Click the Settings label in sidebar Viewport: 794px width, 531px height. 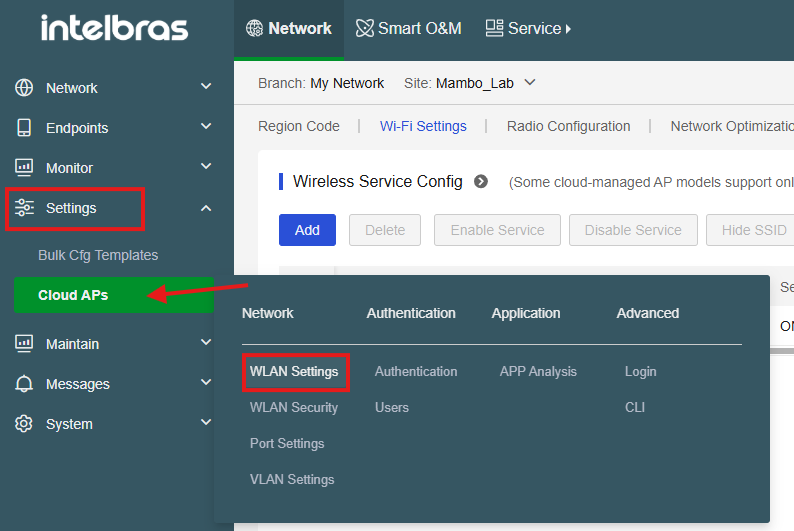point(71,208)
